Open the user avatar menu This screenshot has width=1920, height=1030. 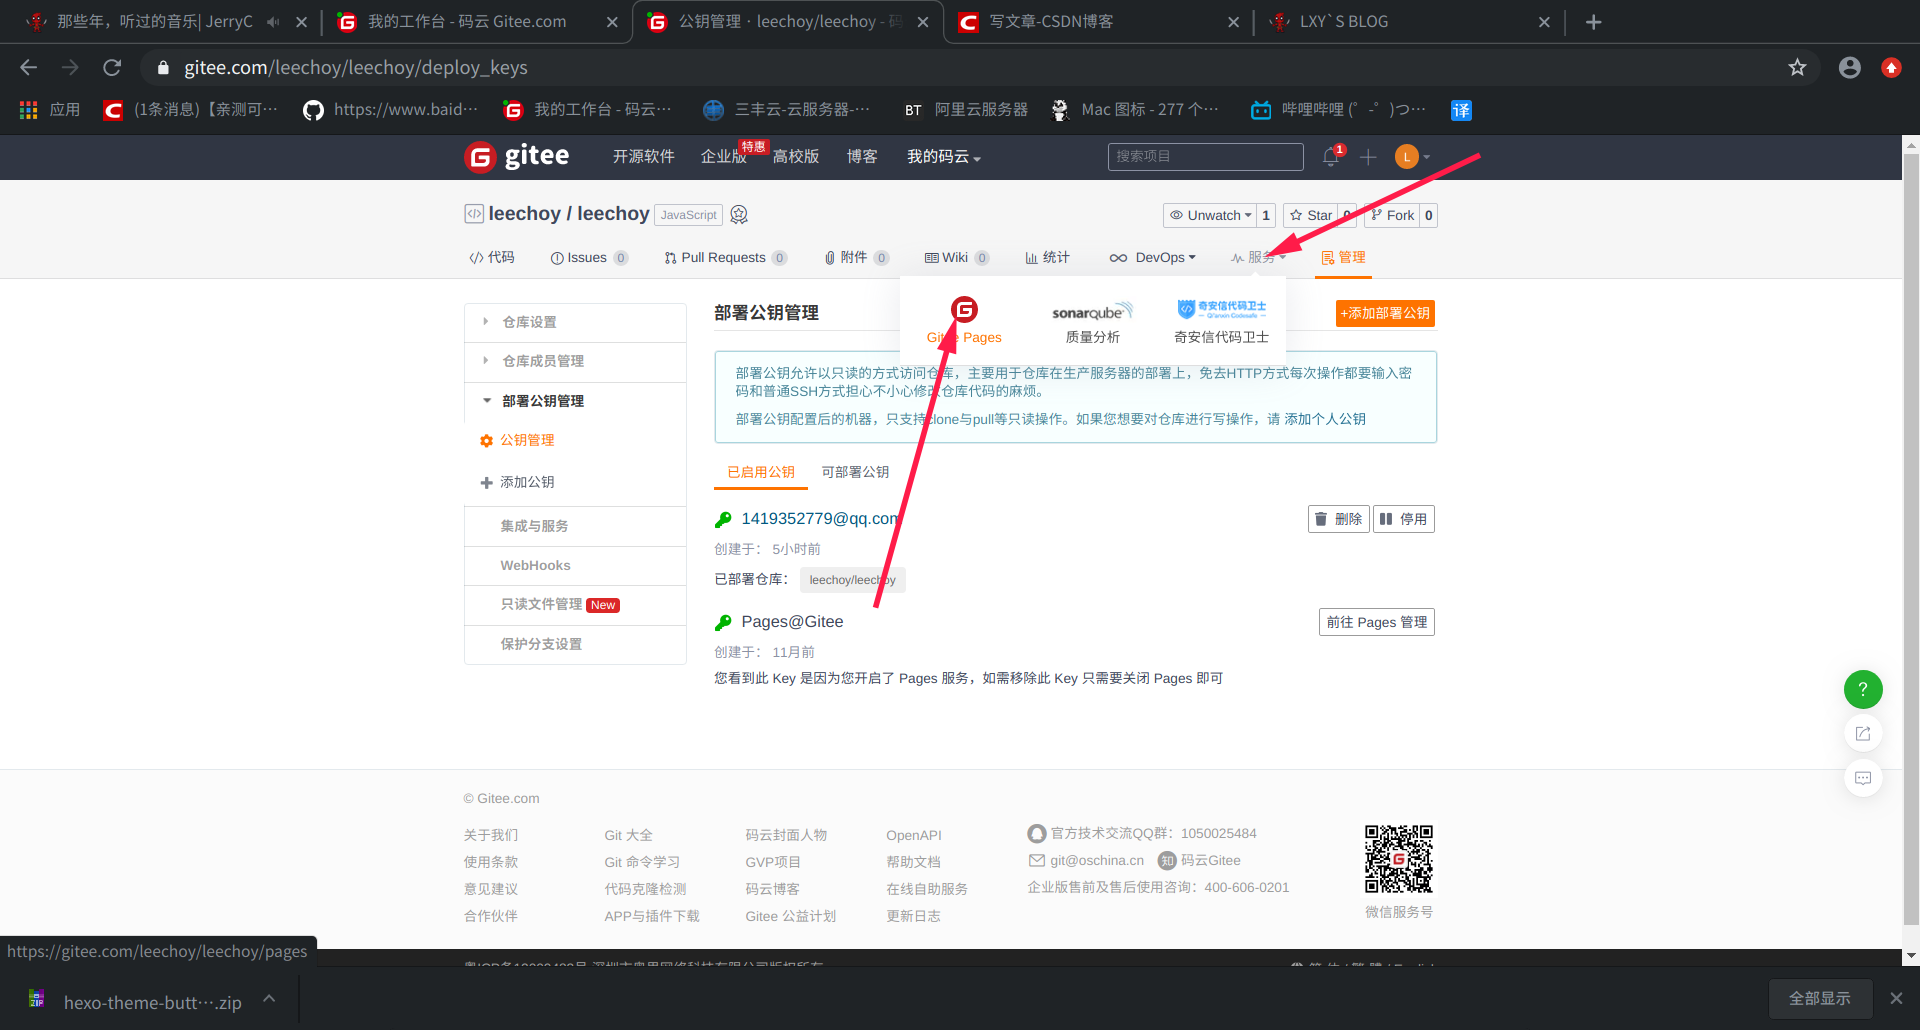pyautogui.click(x=1412, y=157)
